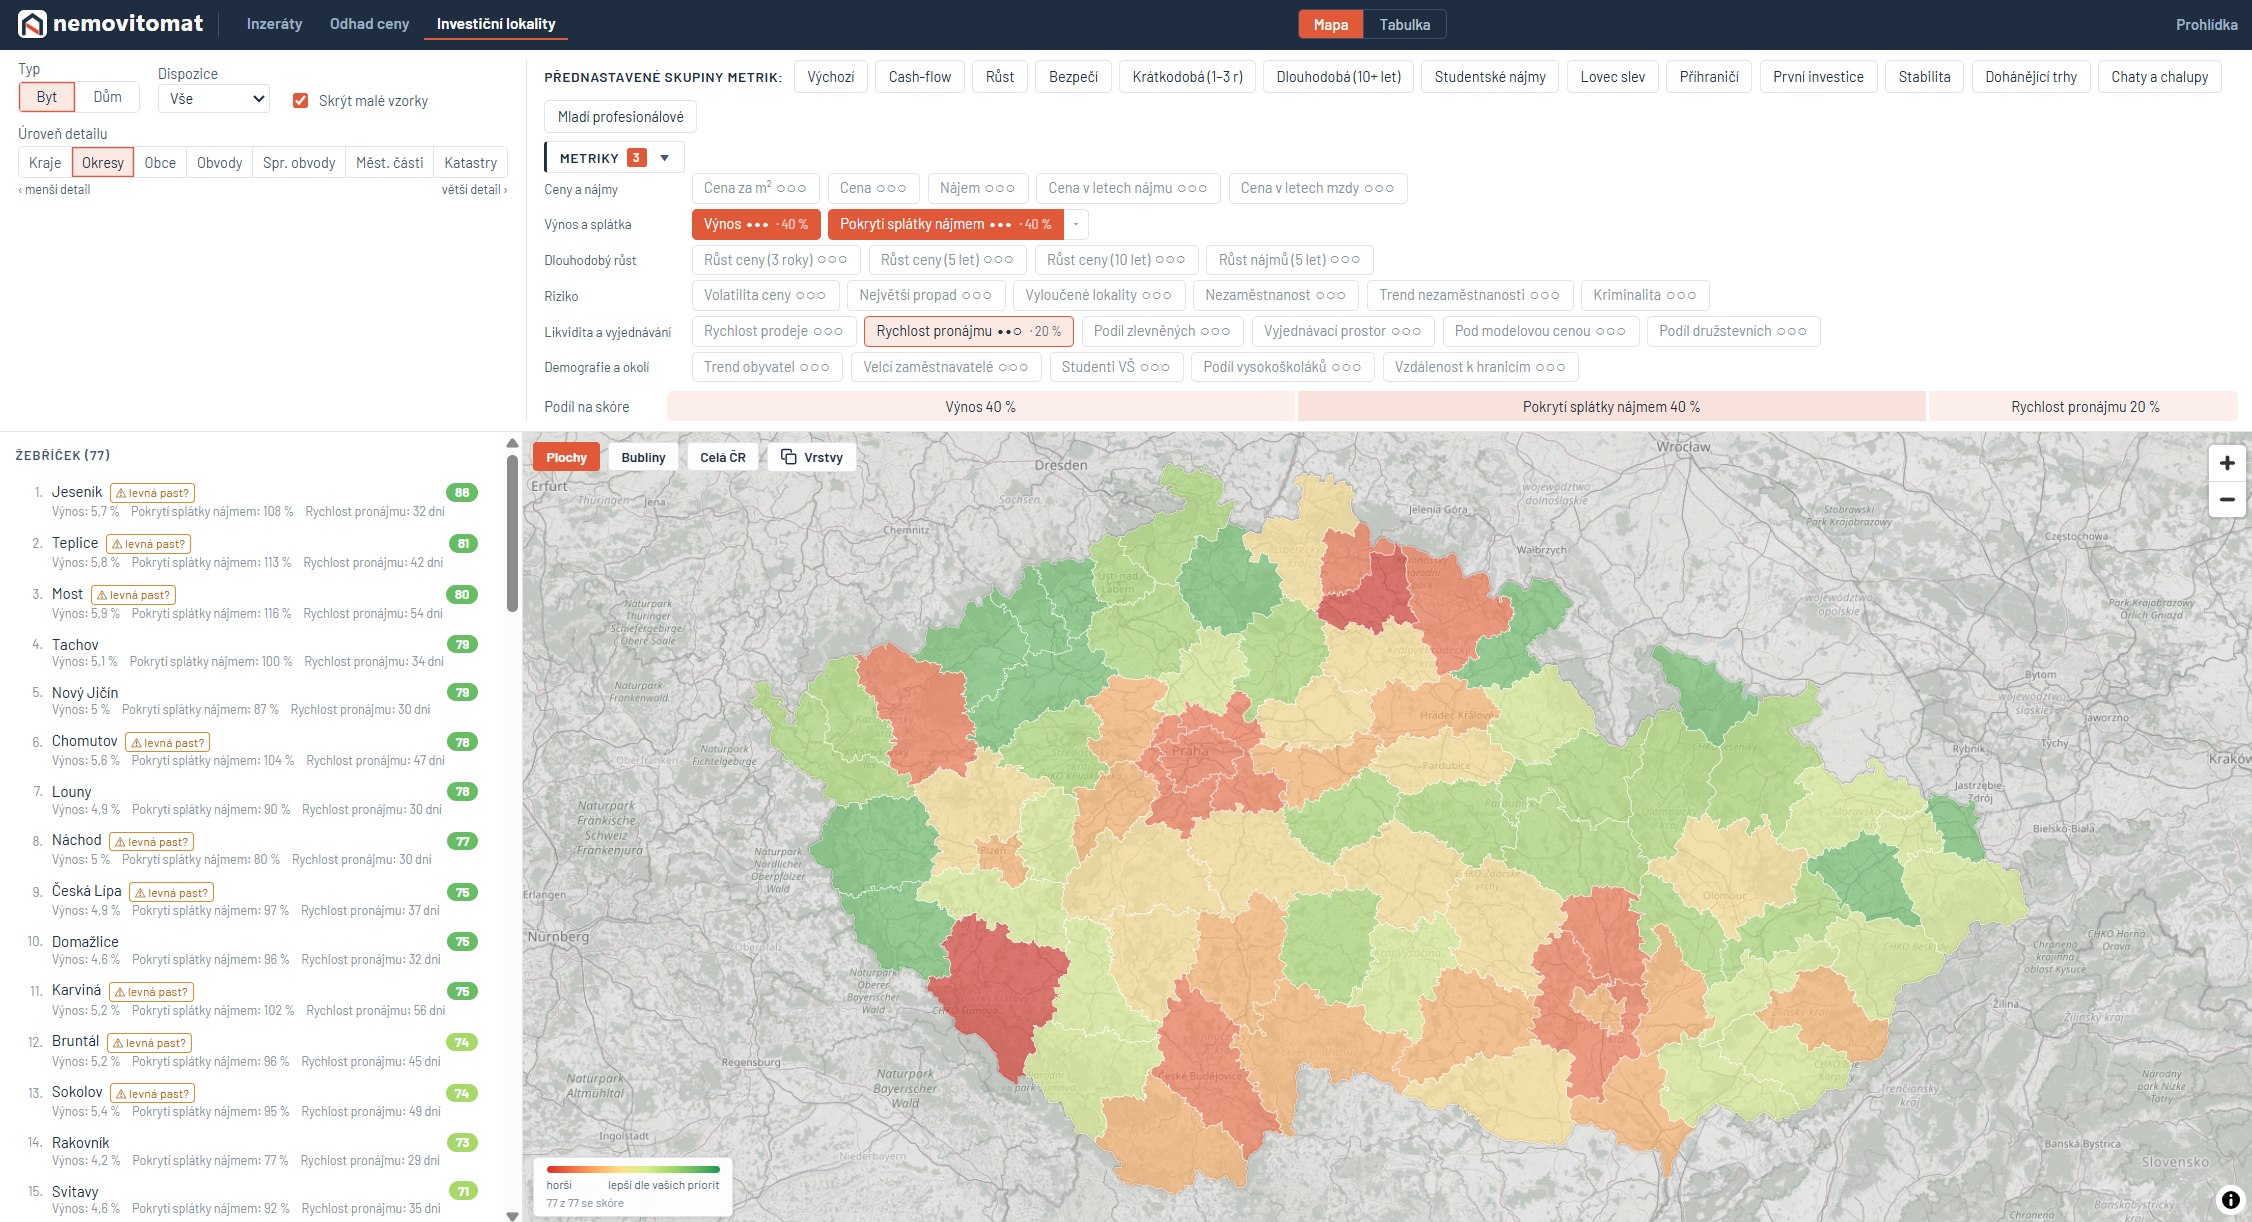The image size is (2252, 1222).
Task: Open the Dispozice dropdown
Action: tap(214, 98)
